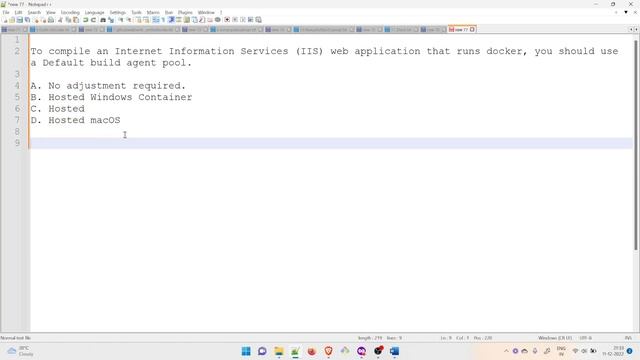
Task: Open user defined language dialog icon
Action: (x=179, y=20)
